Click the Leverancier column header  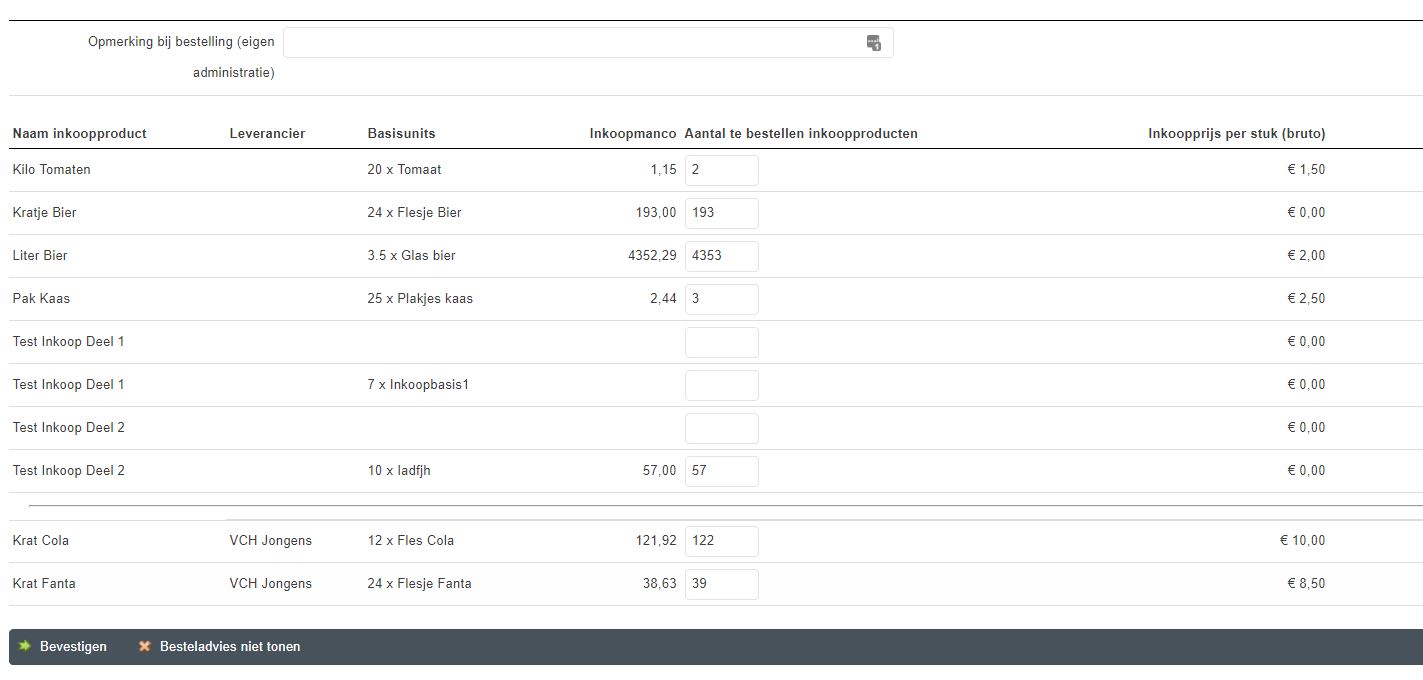tap(267, 134)
